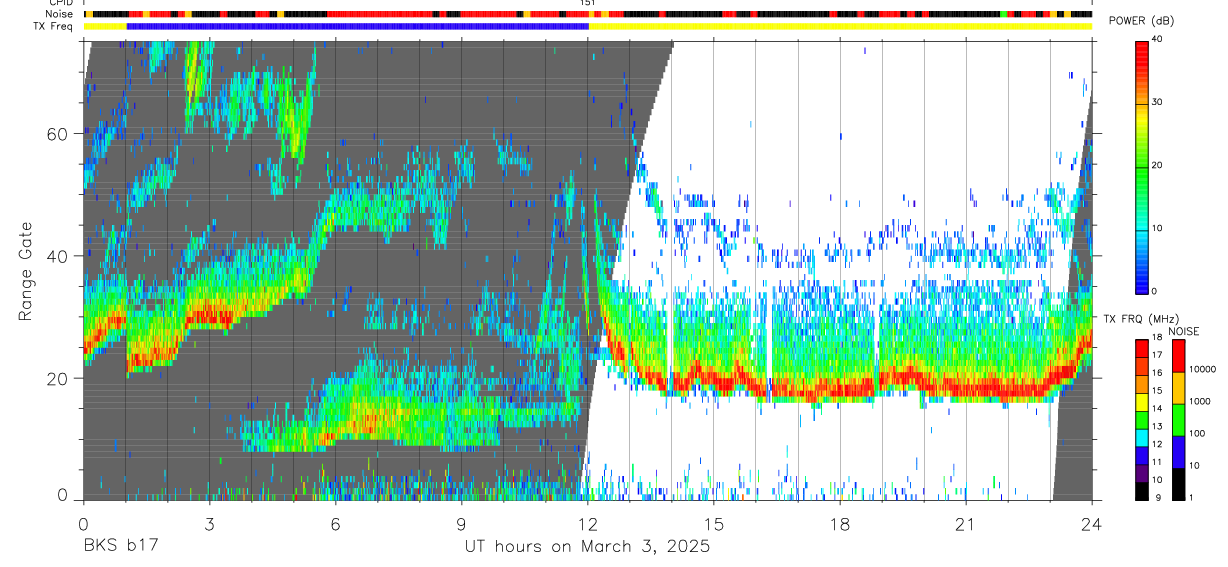Select the 10000 tick on noise legend
The width and height of the screenshot is (1228, 567).
coord(1202,370)
